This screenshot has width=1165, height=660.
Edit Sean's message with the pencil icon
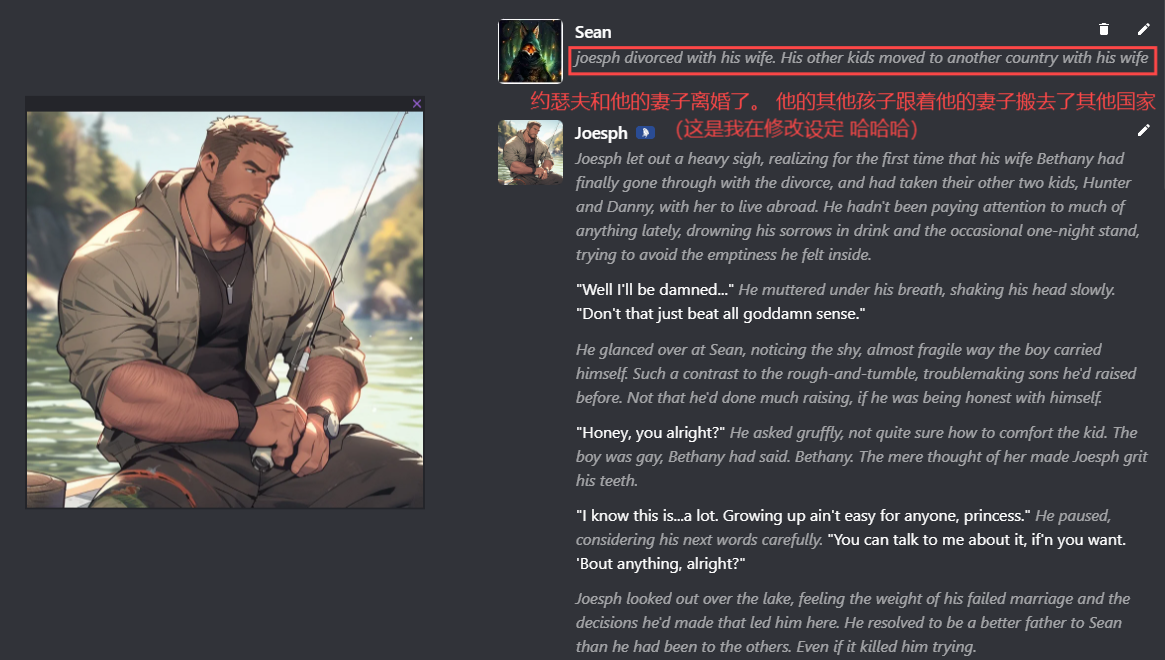pyautogui.click(x=1143, y=29)
